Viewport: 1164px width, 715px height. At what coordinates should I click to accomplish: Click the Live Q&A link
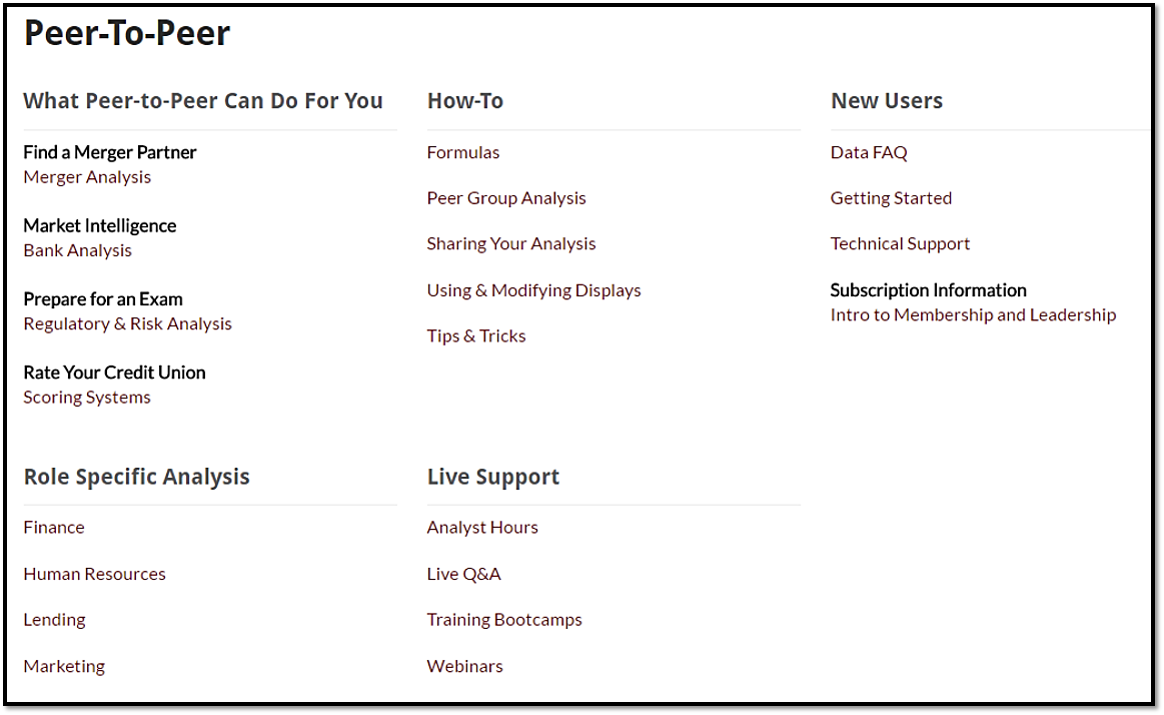pos(464,574)
